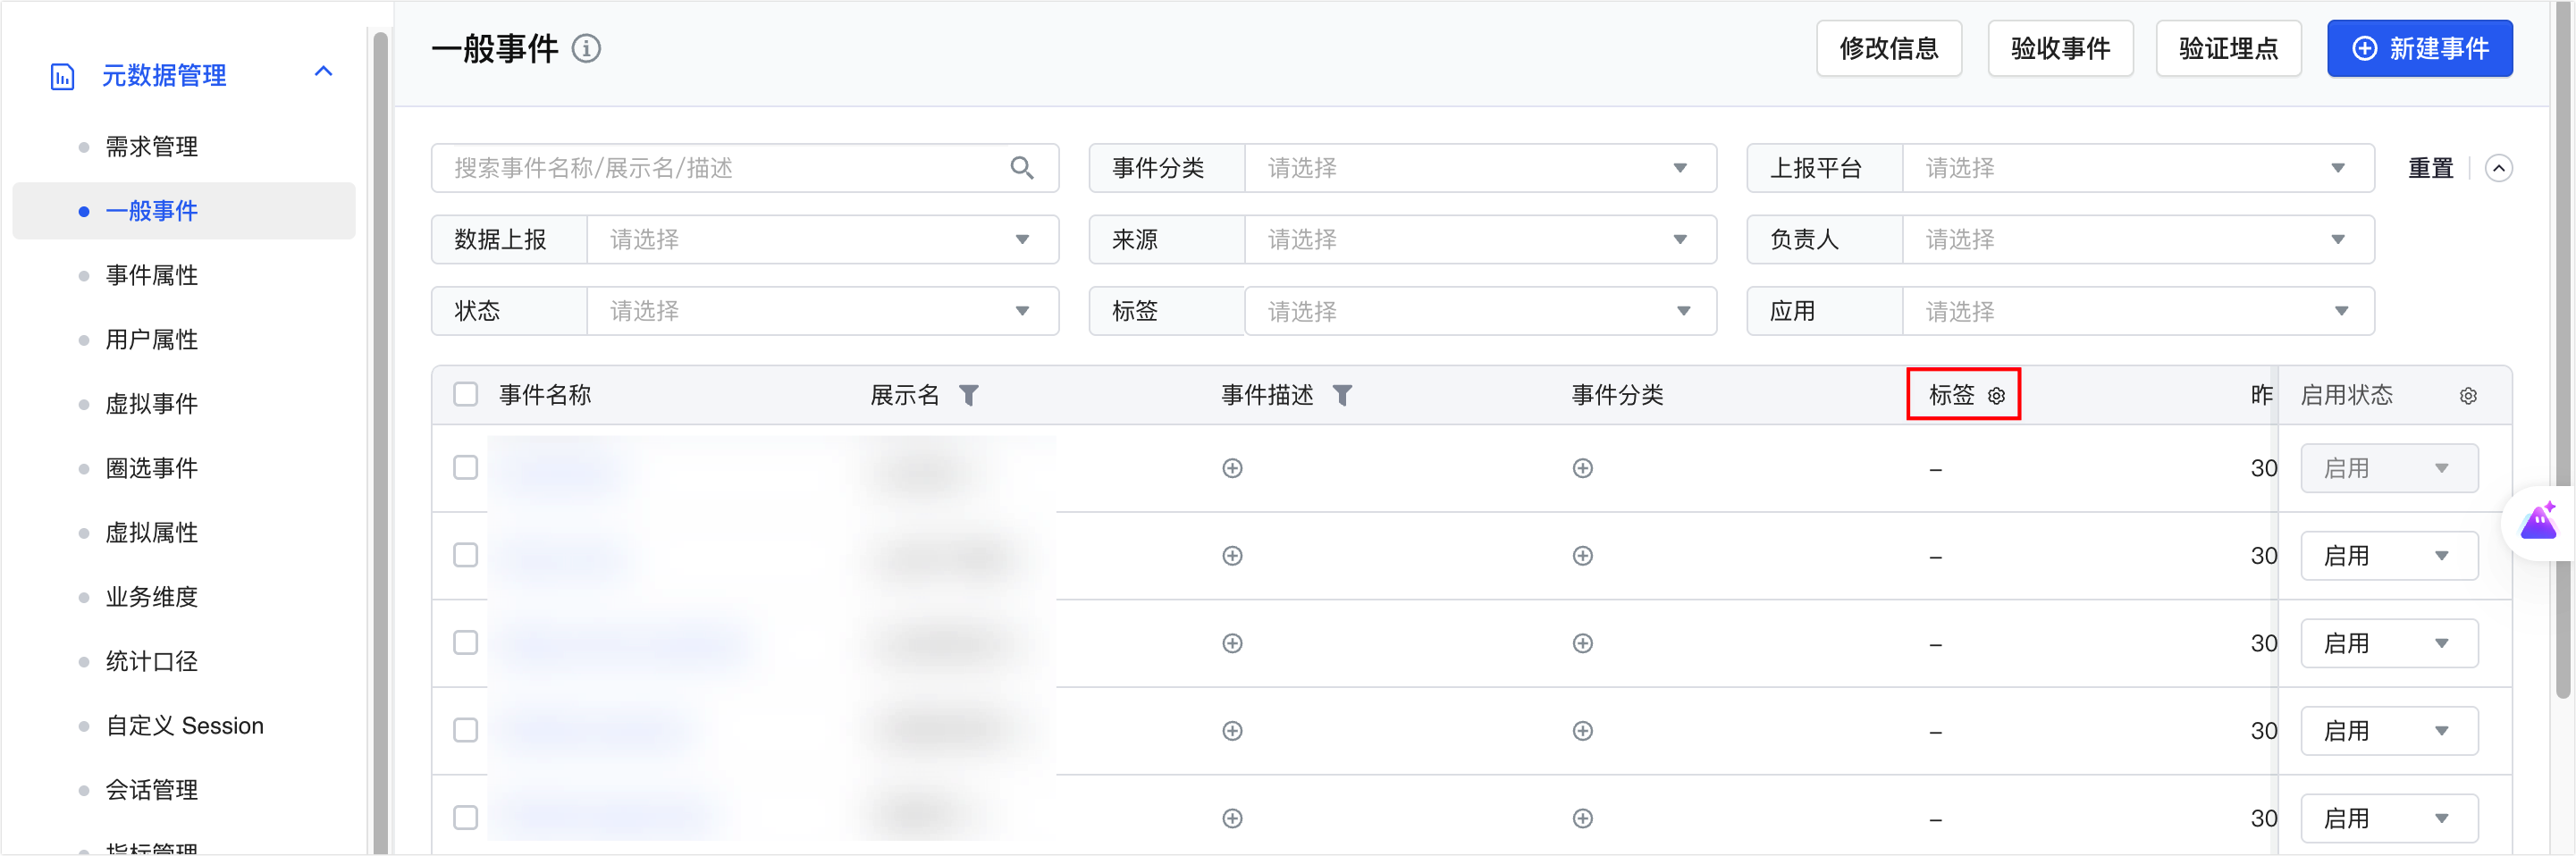Go to 事件属性 in sidebar
Screen dimensions: 2576x856
152,275
